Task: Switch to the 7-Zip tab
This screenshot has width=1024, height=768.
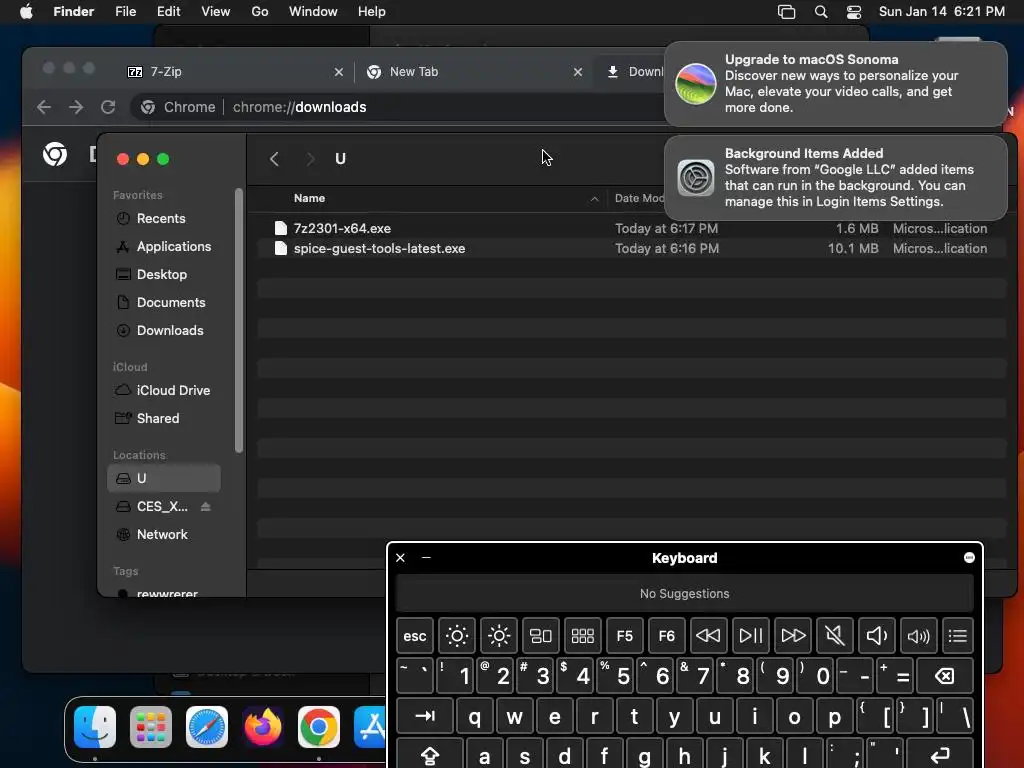Action: tap(235, 72)
